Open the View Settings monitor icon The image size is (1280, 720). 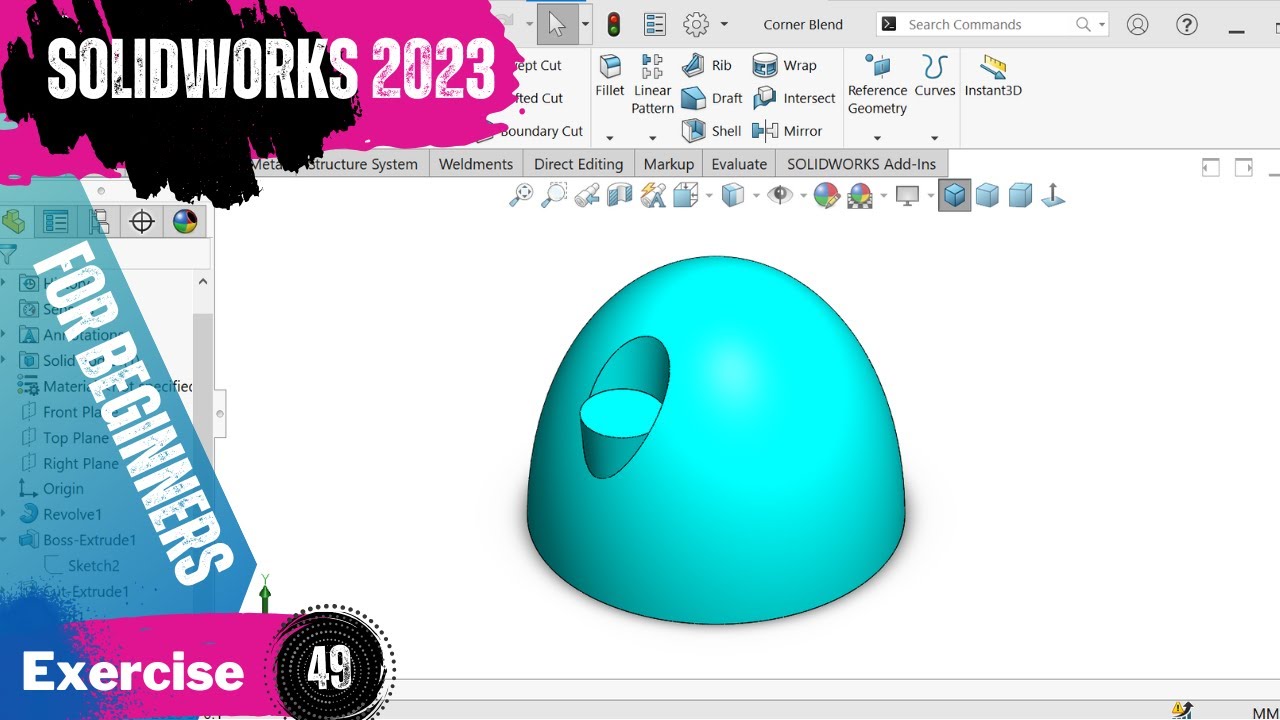tap(907, 195)
